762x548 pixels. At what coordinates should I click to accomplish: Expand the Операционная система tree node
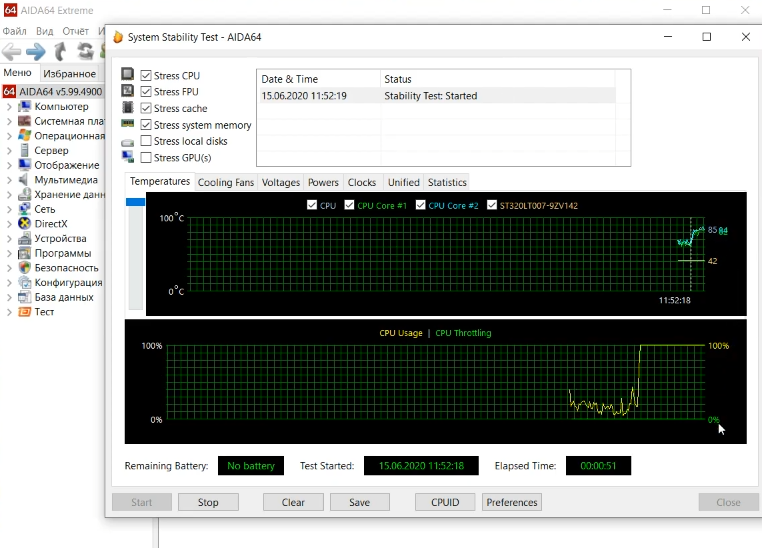[x=9, y=136]
